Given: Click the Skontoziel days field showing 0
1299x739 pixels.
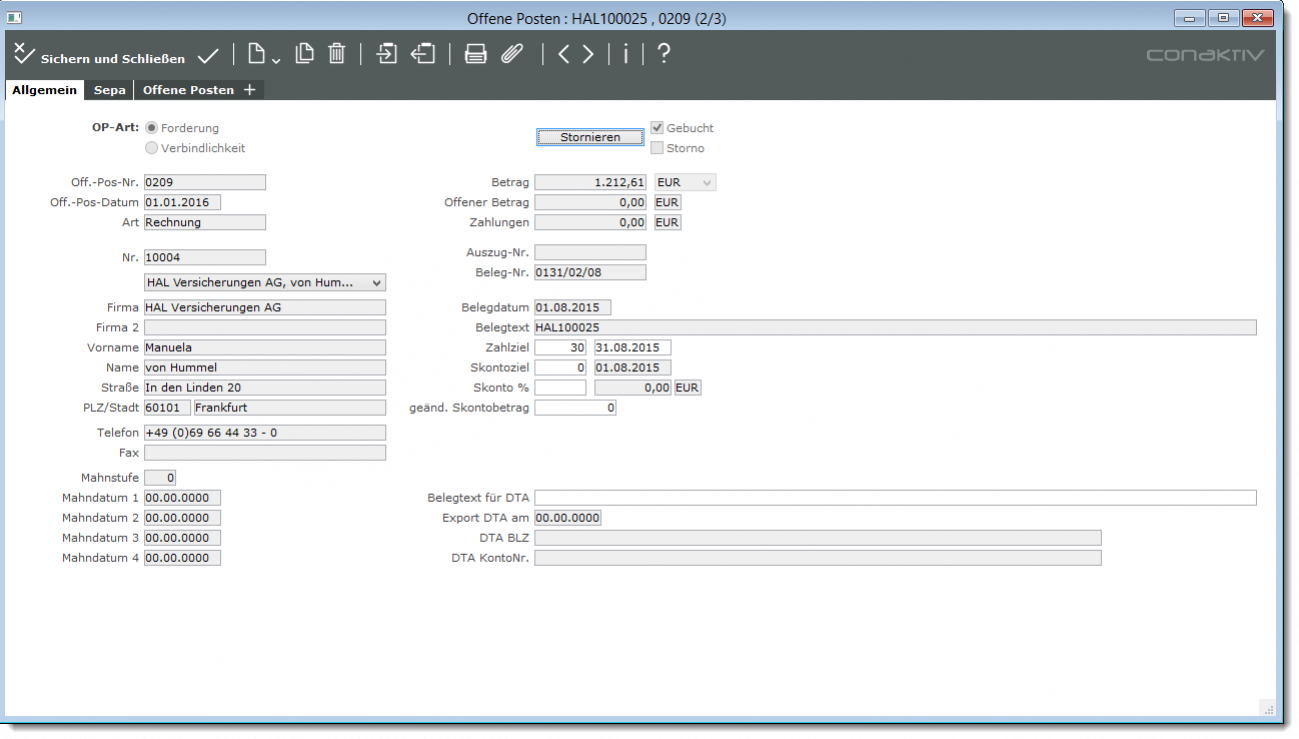Looking at the screenshot, I should coord(561,368).
